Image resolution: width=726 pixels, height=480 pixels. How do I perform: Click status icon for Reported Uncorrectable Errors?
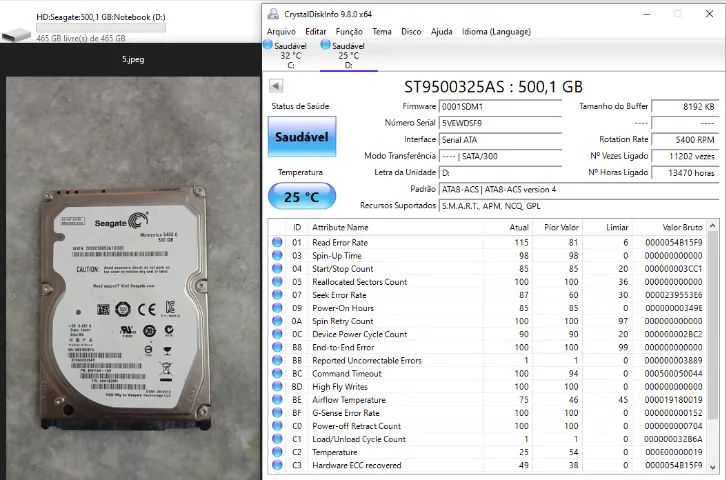coord(277,360)
